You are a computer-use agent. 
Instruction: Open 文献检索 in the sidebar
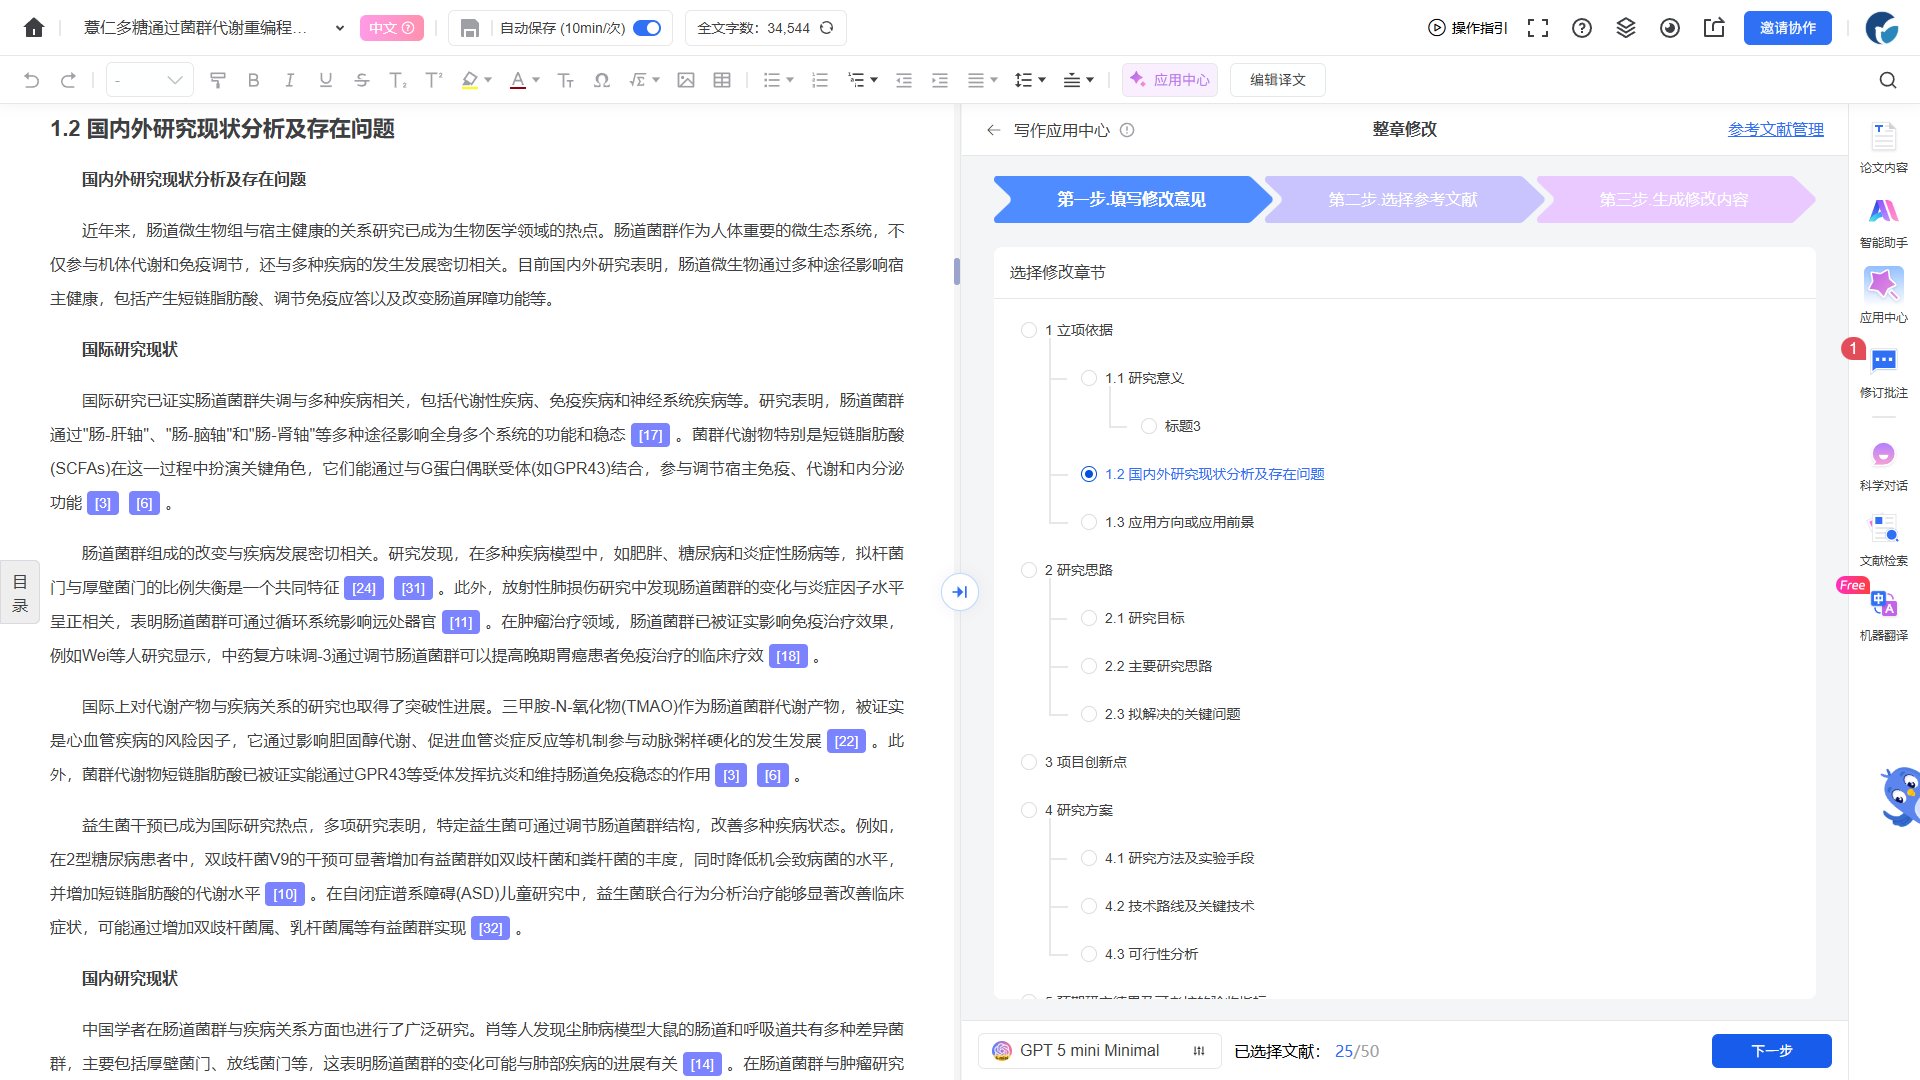[1883, 540]
